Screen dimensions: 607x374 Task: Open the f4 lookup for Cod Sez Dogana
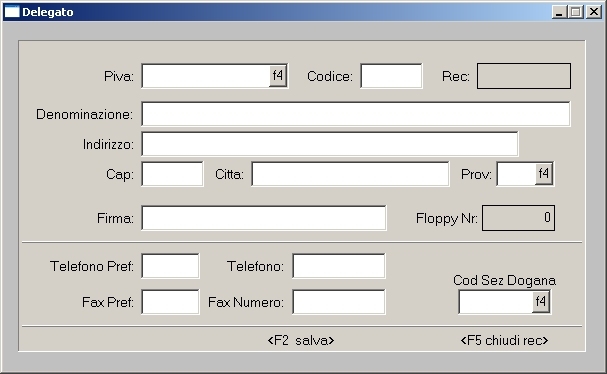(541, 302)
